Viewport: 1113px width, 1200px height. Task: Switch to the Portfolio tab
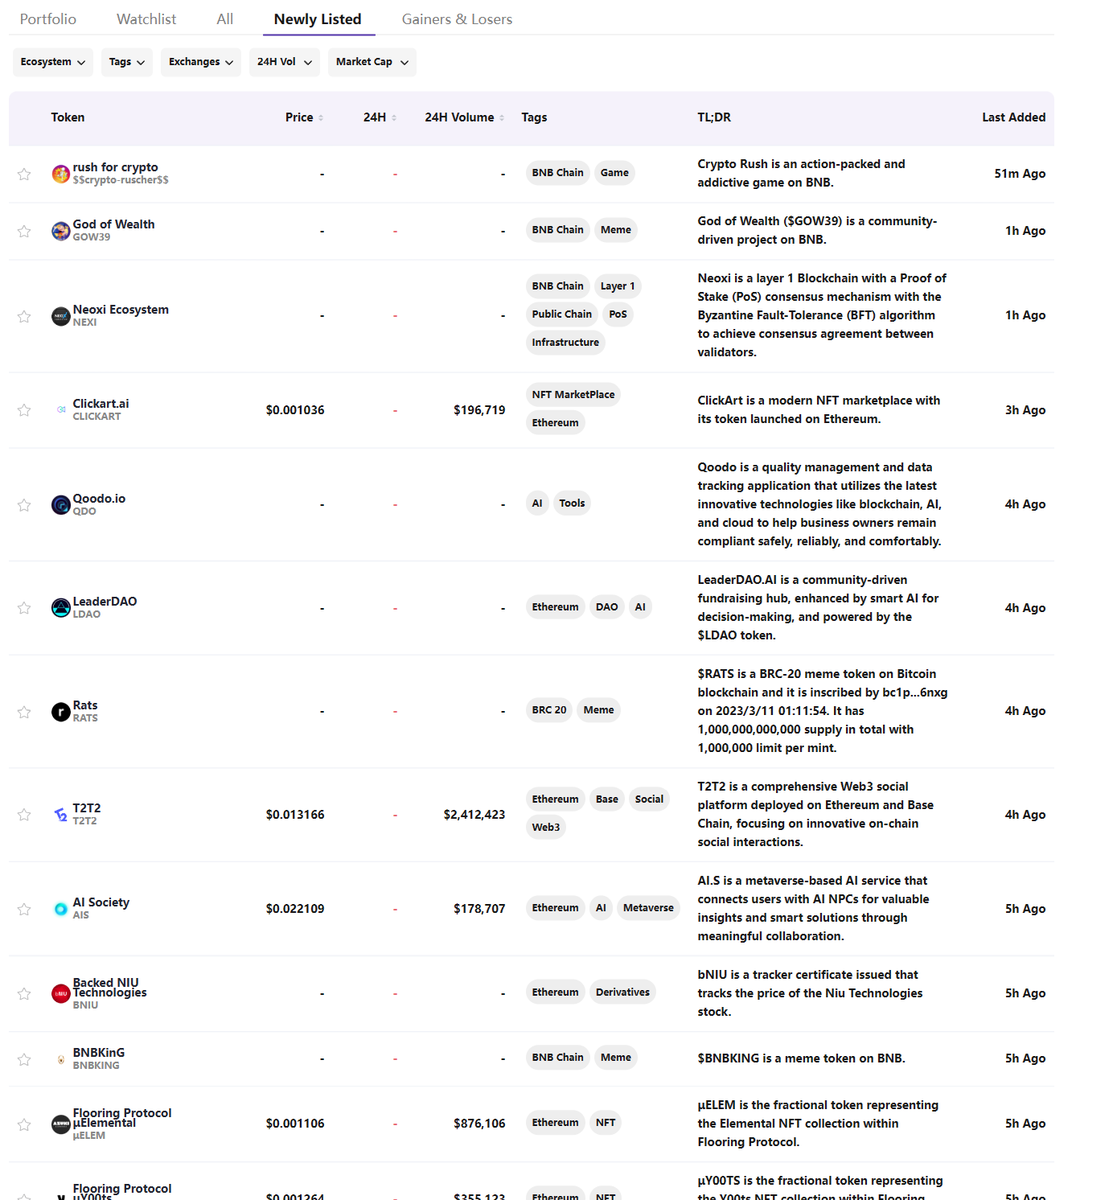[x=48, y=19]
